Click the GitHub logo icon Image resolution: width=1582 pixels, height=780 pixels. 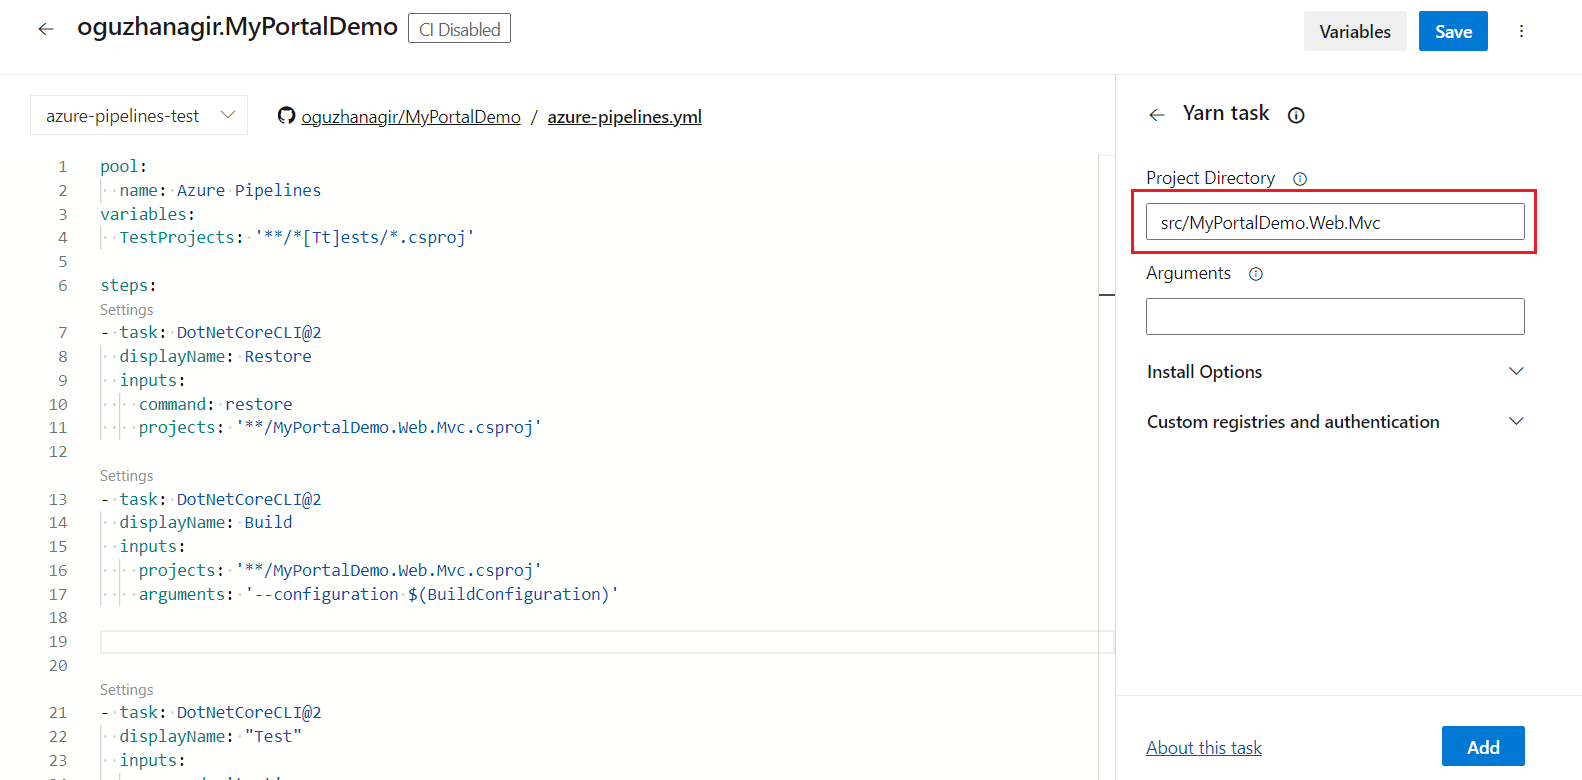click(x=286, y=116)
